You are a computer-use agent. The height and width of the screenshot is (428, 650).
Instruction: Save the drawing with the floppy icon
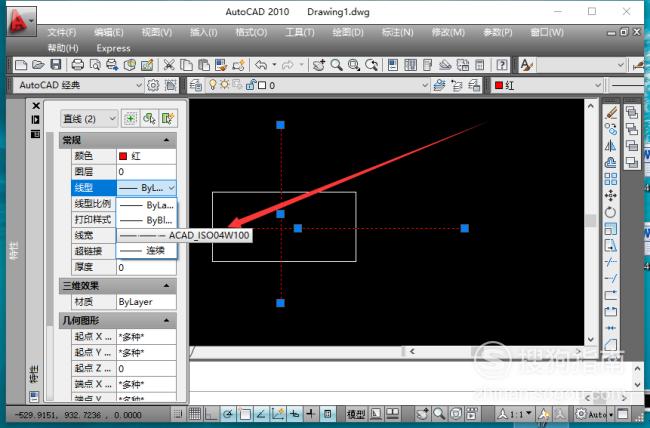point(56,65)
